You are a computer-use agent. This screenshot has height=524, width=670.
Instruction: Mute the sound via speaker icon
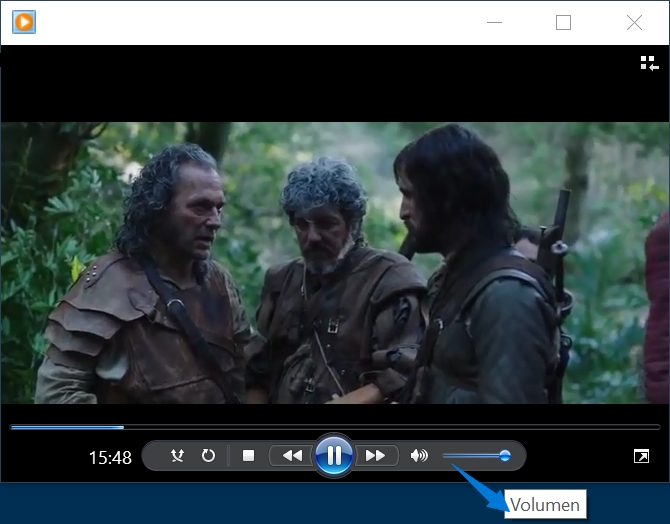pyautogui.click(x=419, y=456)
